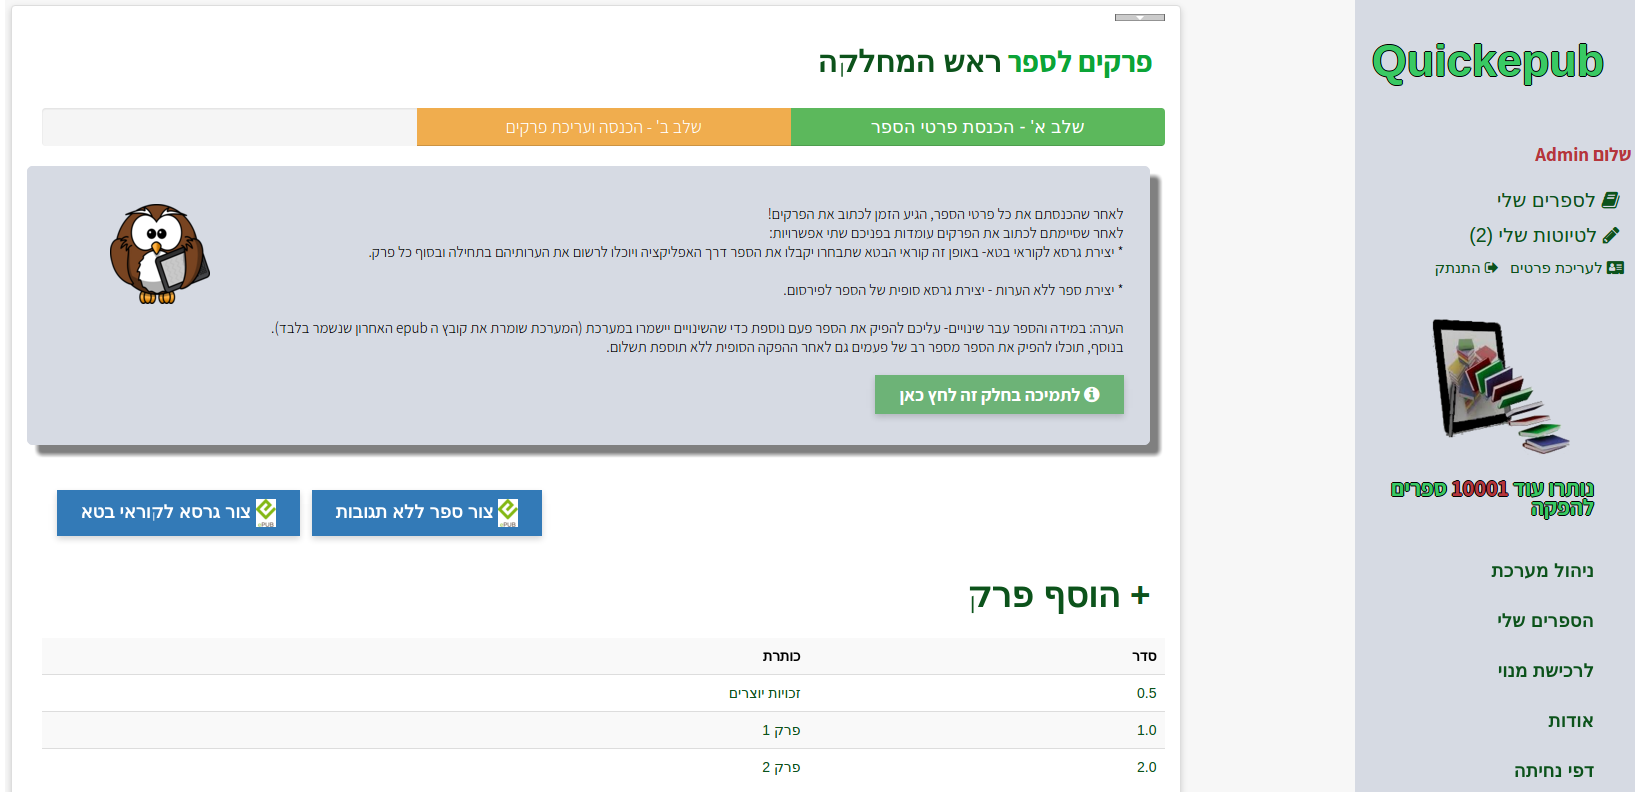Viewport: 1640px width, 793px height.
Task: Open ניהול מערכת in the sidebar
Action: 1542,571
